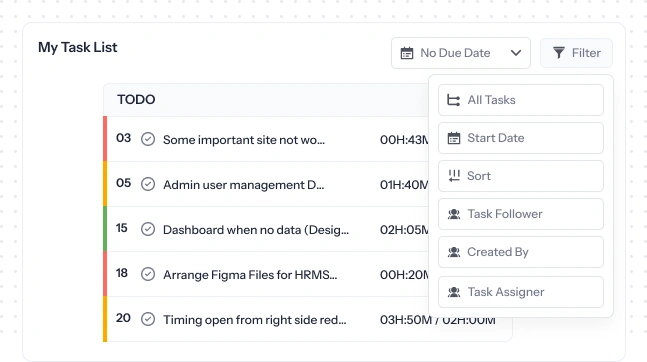Mark task 18 Arrange Figma Files complete
647x362 pixels.
(x=148, y=274)
